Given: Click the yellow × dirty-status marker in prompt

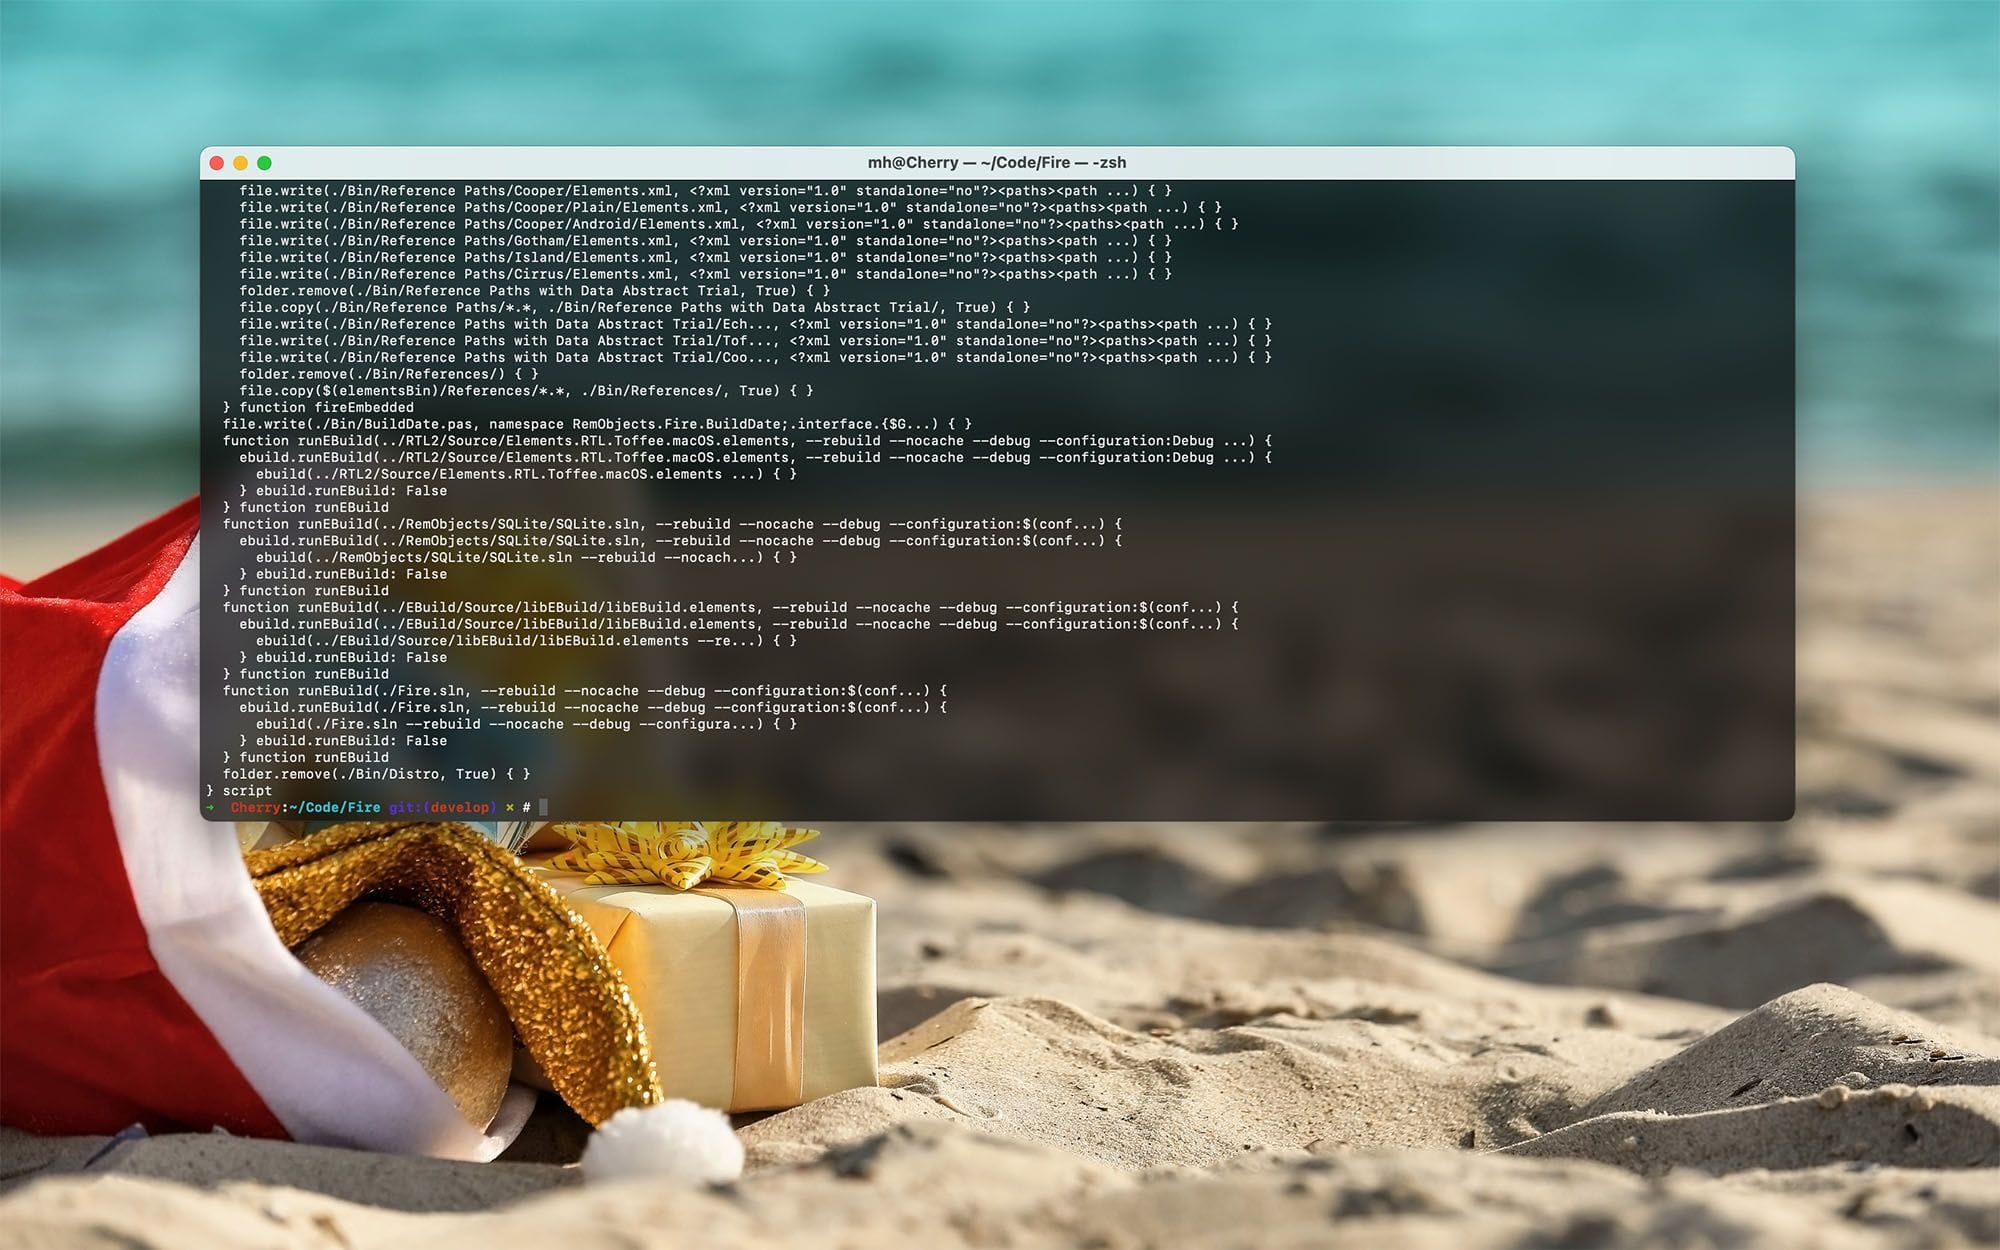Looking at the screenshot, I should click(510, 807).
